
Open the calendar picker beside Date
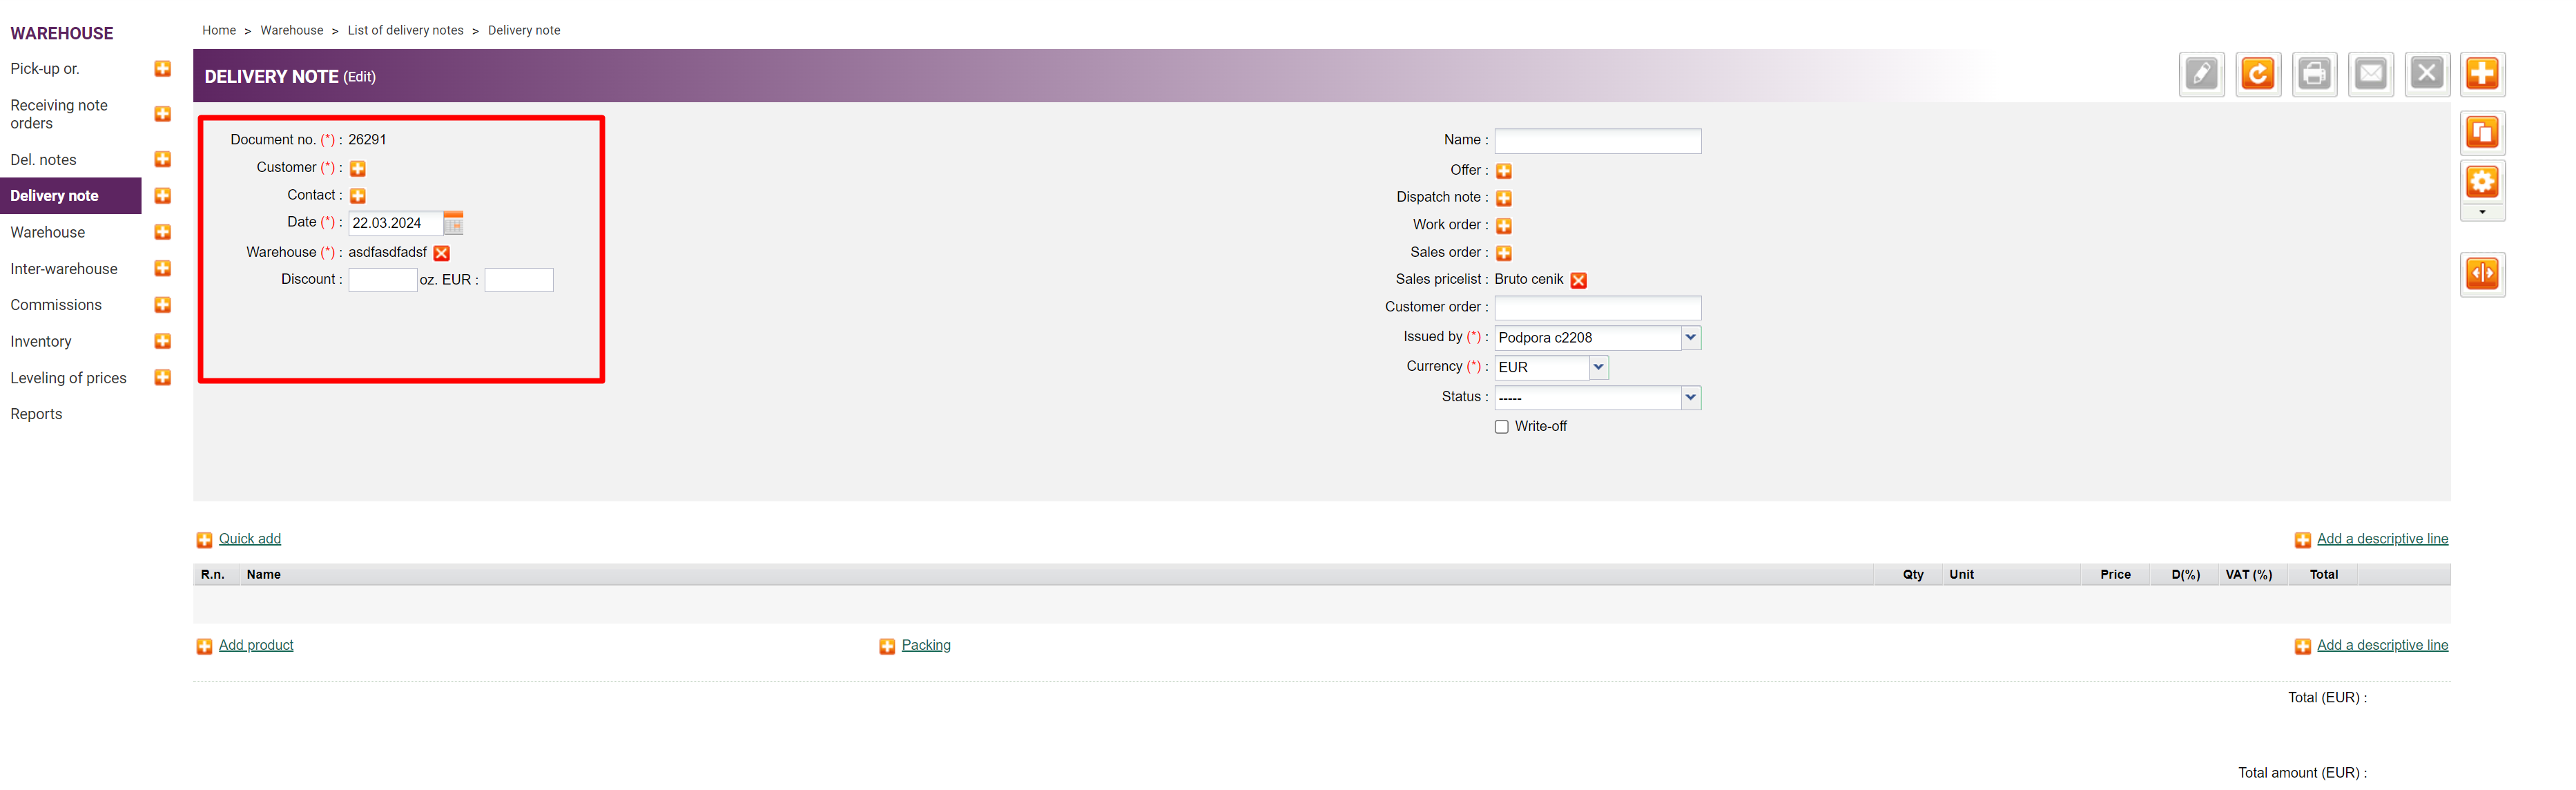453,223
